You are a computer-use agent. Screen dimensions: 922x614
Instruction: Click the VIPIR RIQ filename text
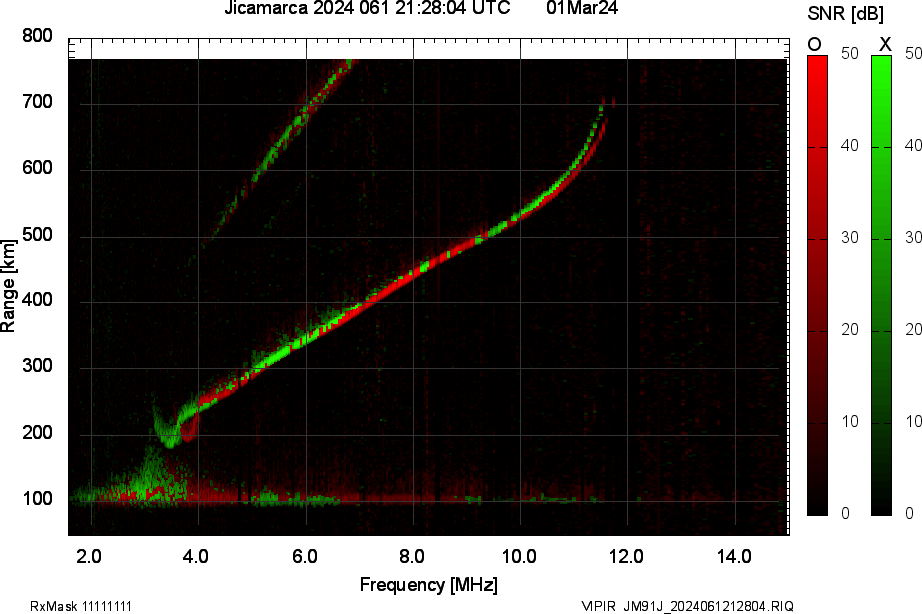[688, 606]
